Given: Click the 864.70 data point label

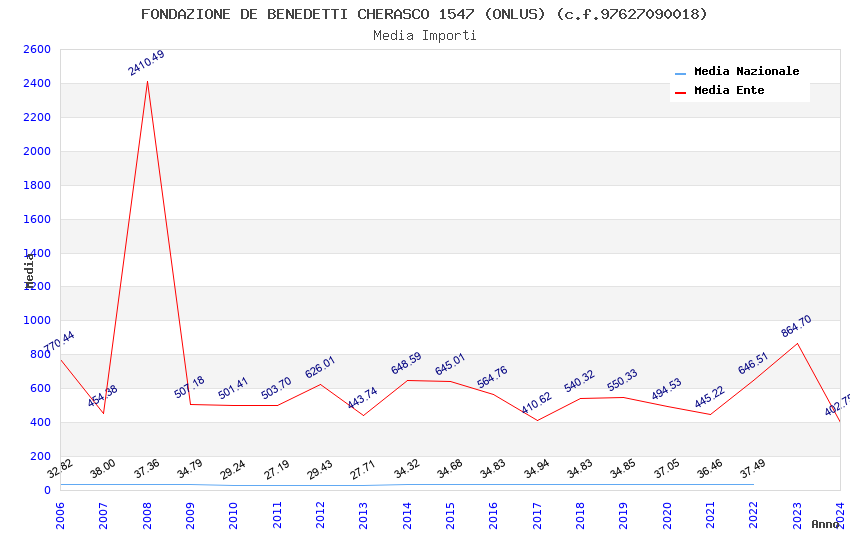Looking at the screenshot, I should [x=796, y=326].
